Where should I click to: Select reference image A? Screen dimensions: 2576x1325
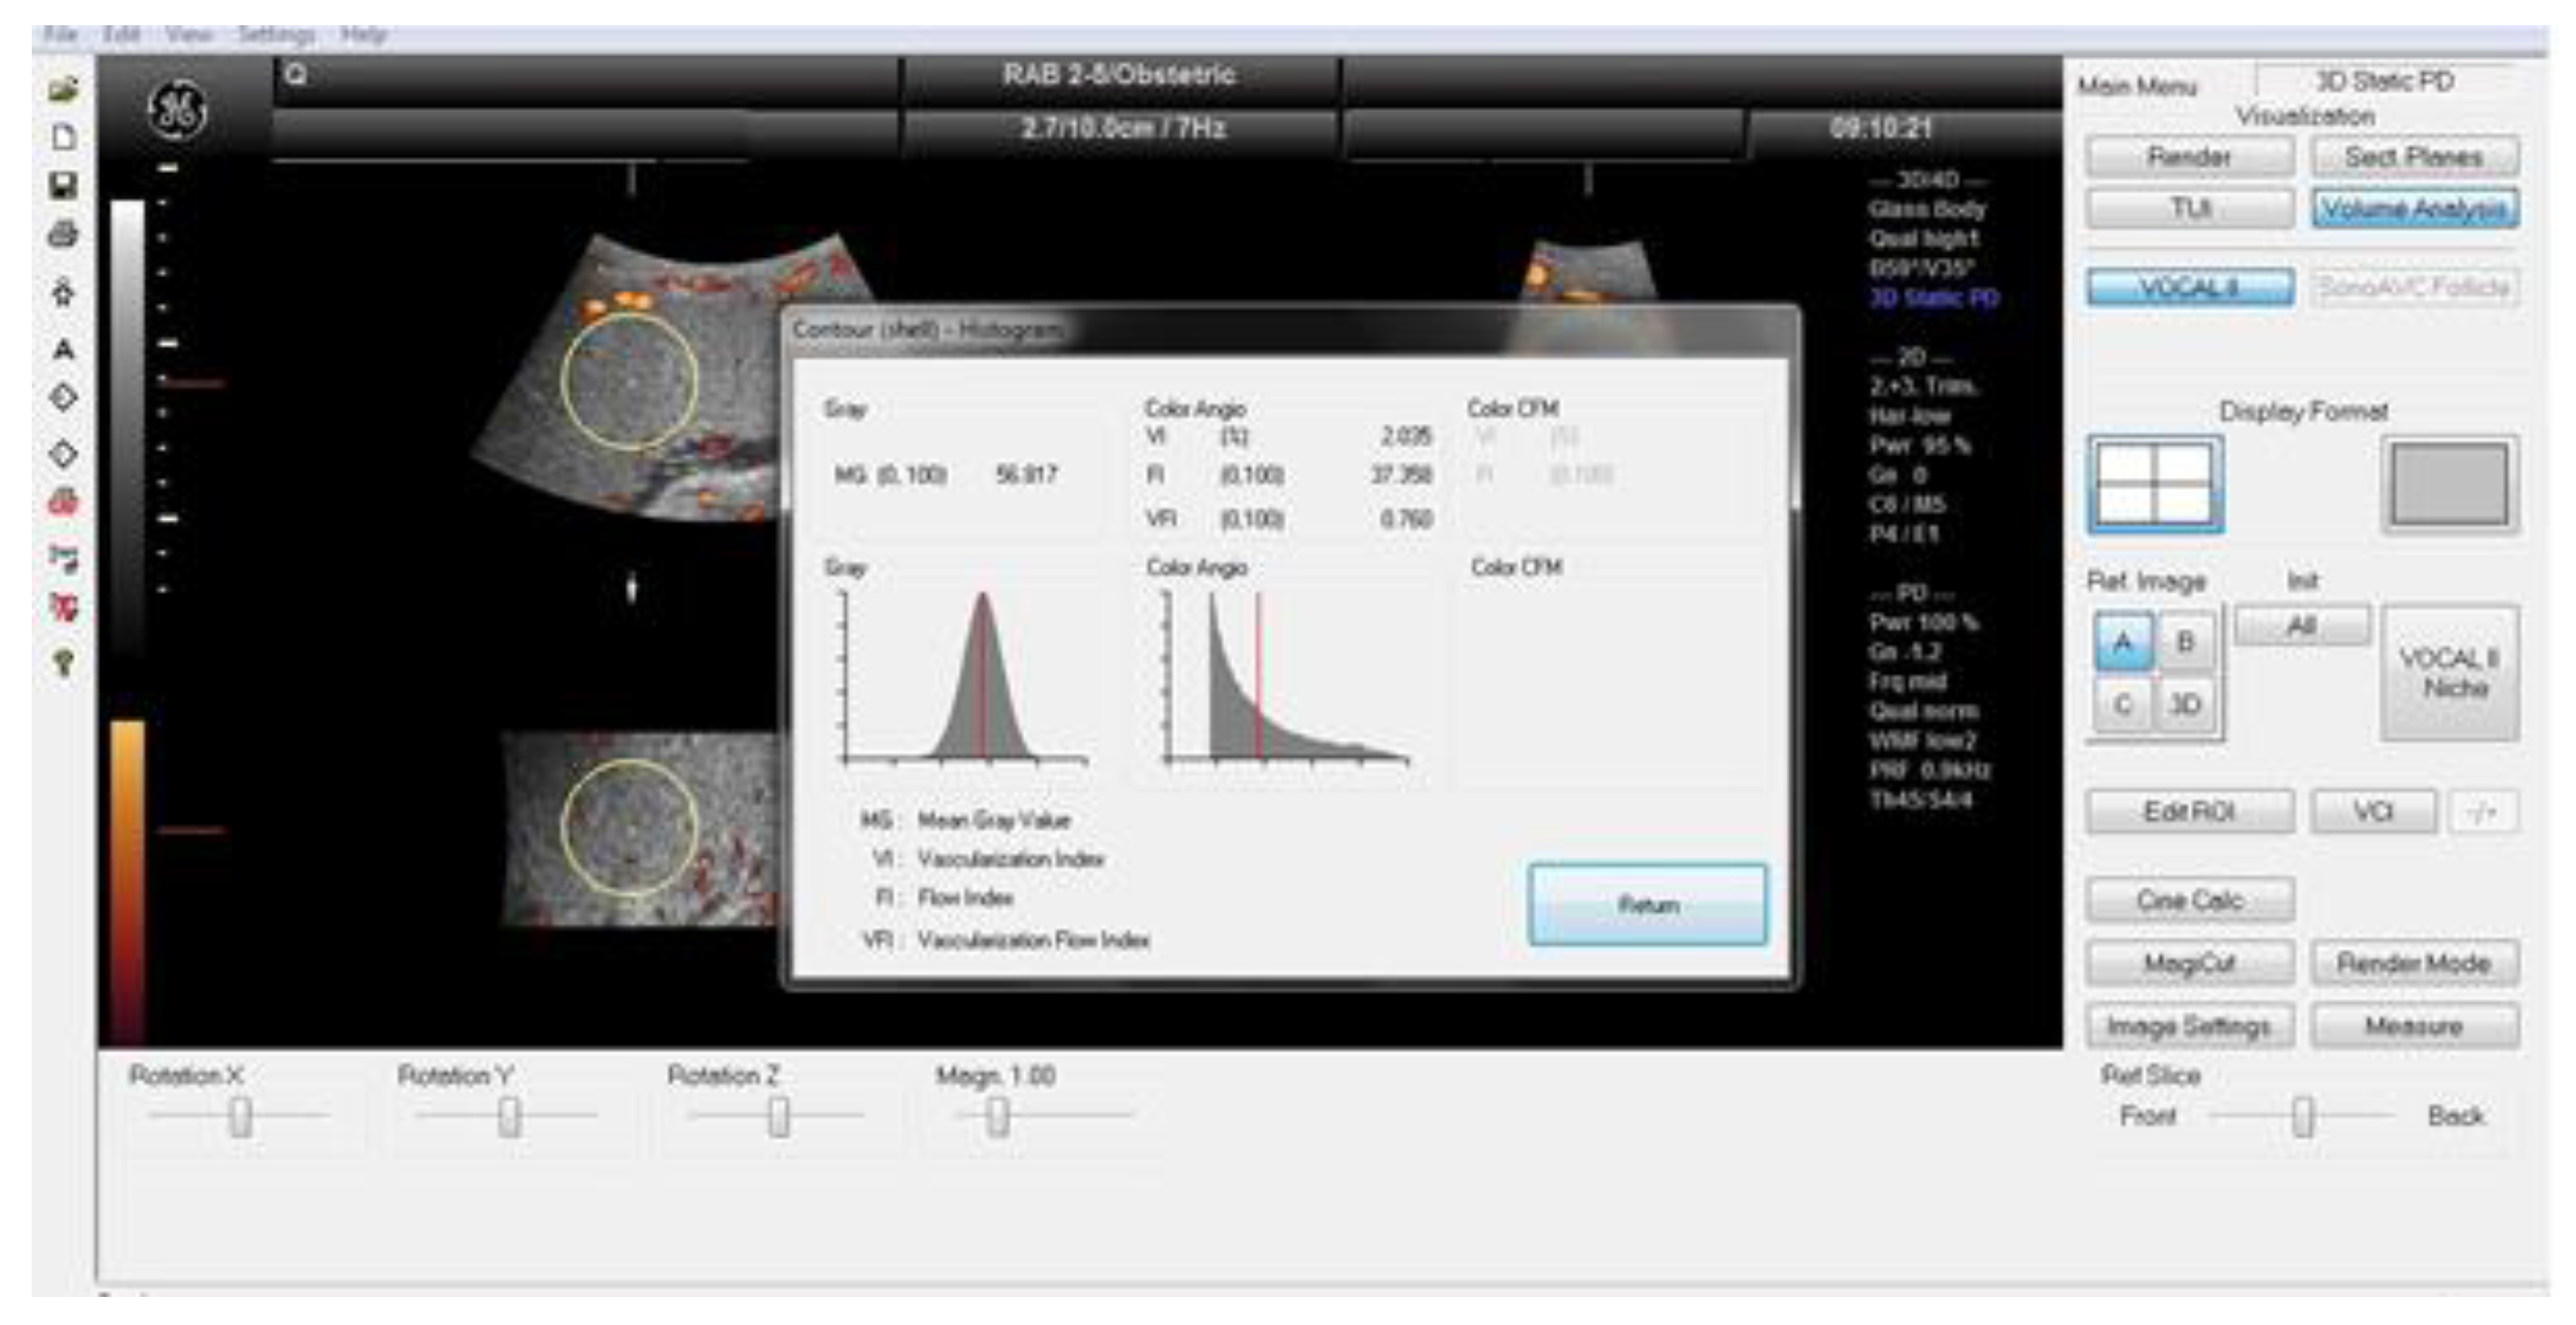[2122, 641]
